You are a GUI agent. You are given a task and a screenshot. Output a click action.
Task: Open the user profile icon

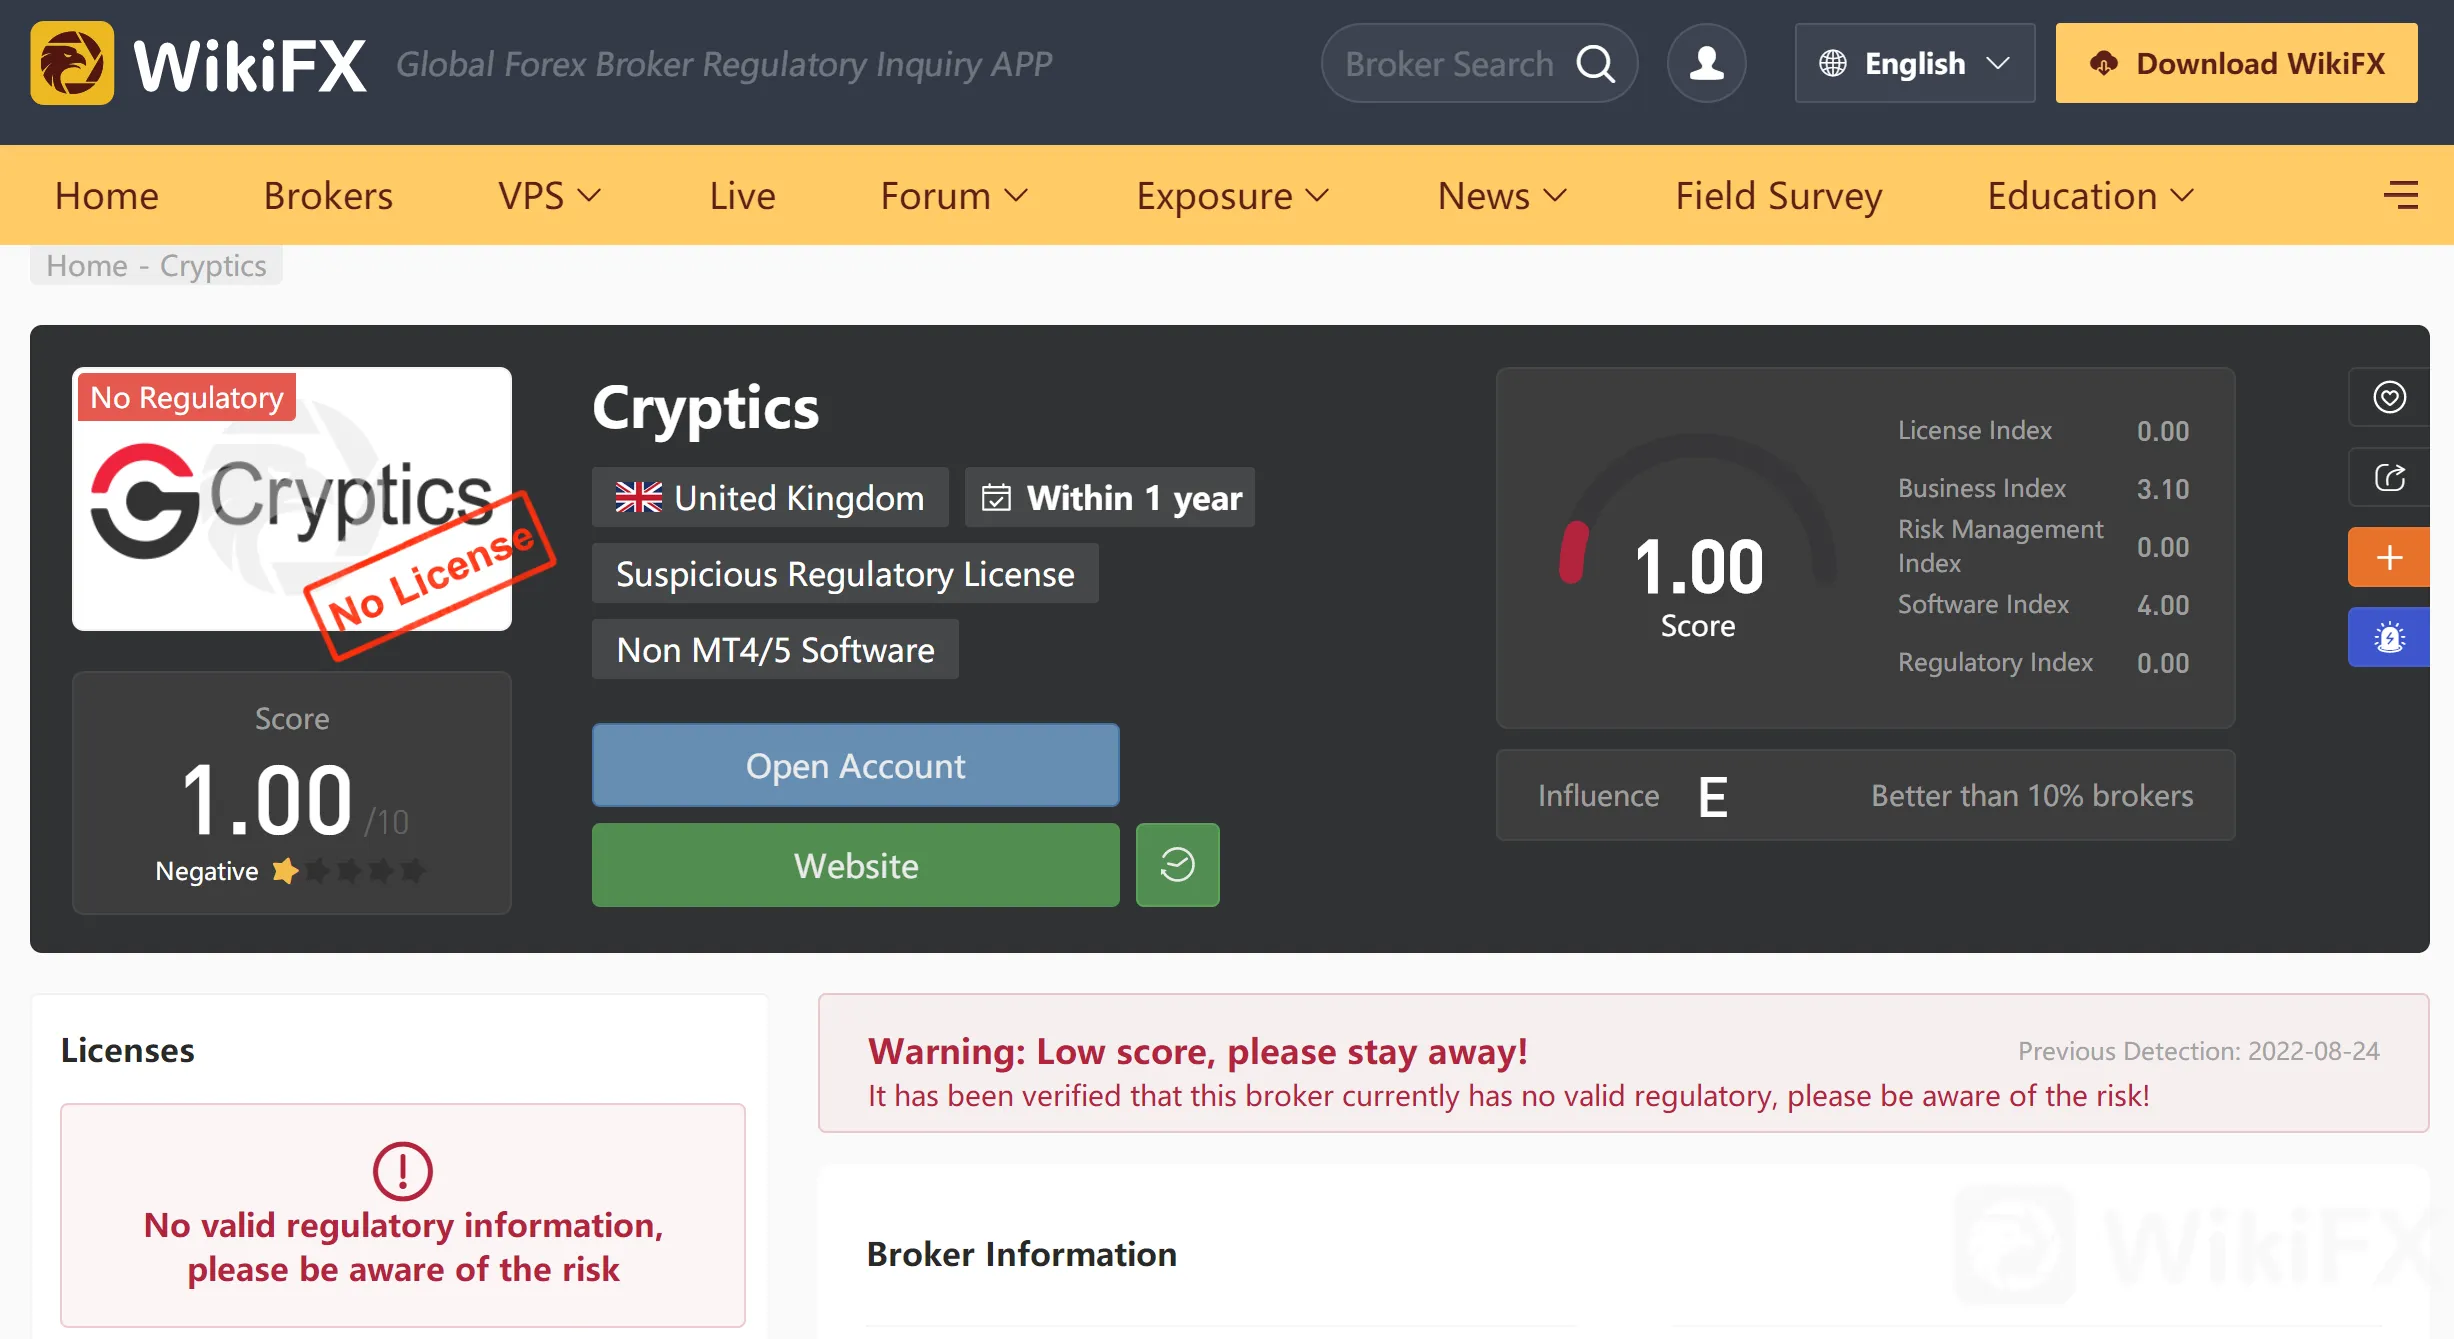click(1706, 63)
